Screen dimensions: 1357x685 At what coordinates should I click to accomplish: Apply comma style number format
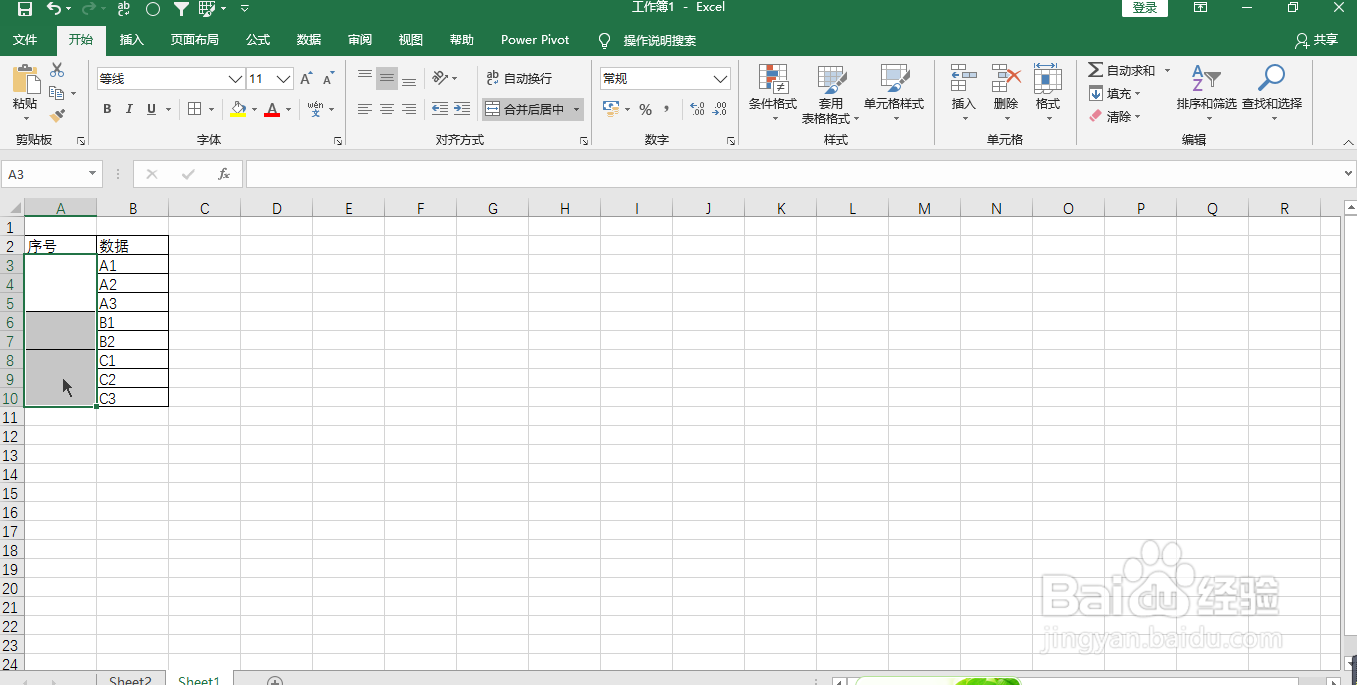(666, 109)
